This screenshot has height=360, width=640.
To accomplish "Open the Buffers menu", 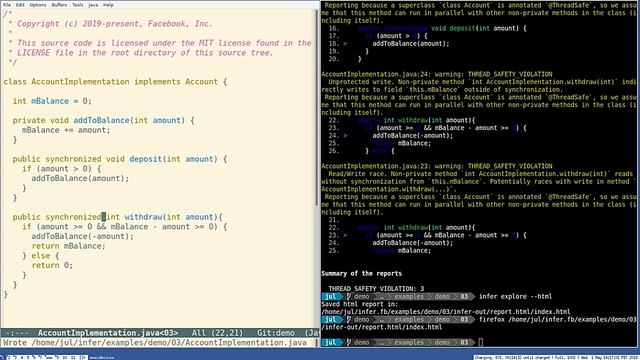I will pos(59,5).
